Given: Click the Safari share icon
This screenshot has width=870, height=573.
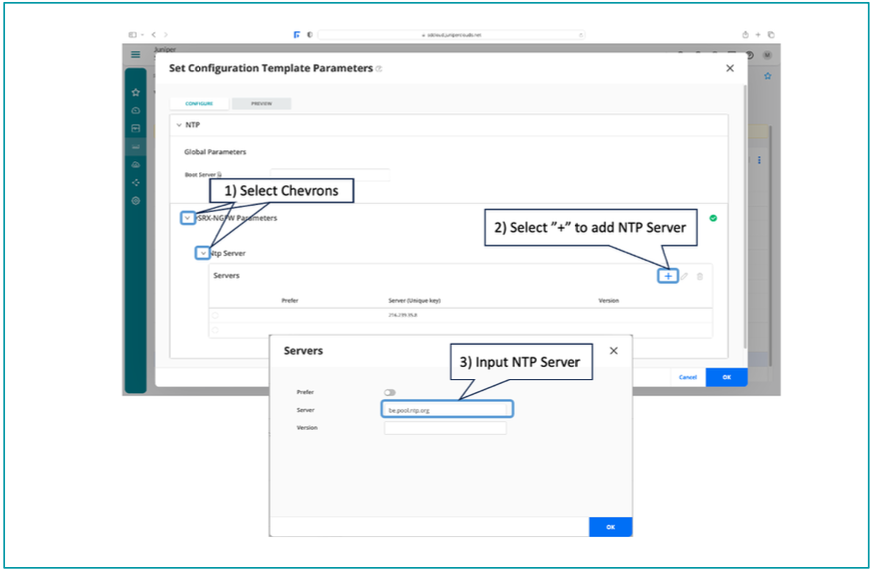Looking at the screenshot, I should click(744, 34).
